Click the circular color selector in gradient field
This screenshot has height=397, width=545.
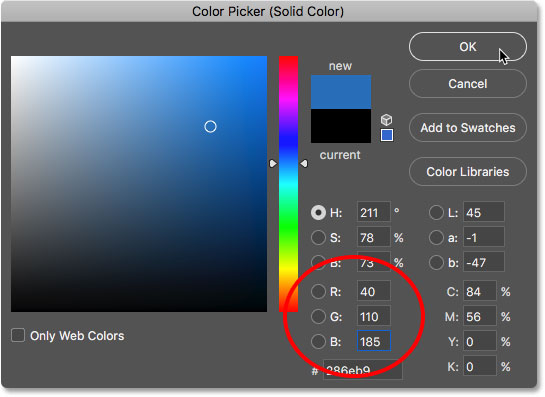210,127
